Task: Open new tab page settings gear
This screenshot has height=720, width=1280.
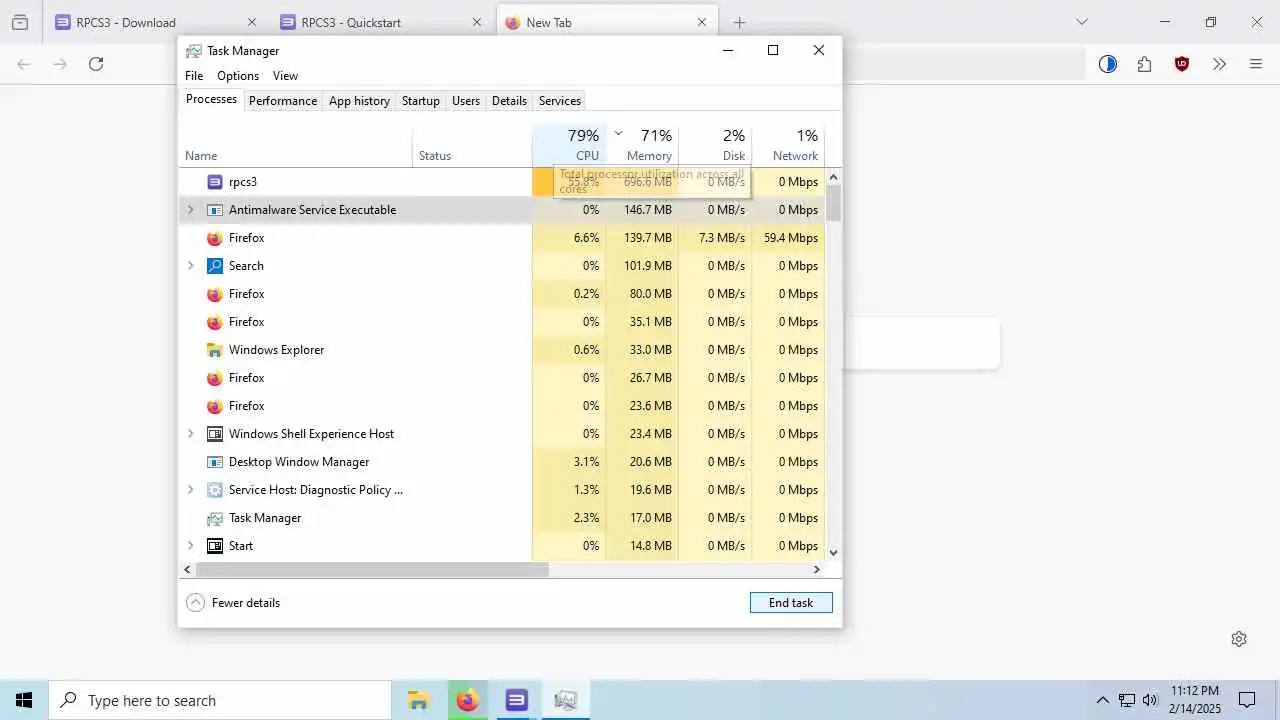Action: pyautogui.click(x=1239, y=639)
